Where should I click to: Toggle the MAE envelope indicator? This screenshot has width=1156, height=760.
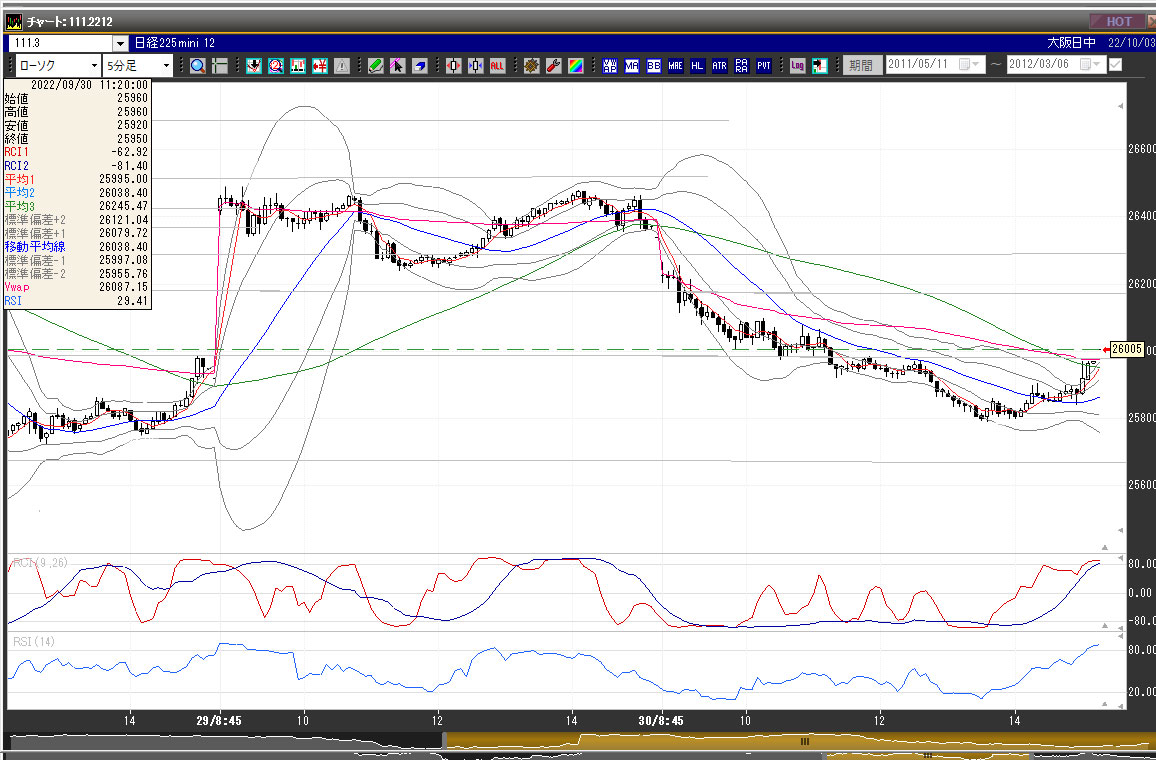[x=675, y=66]
